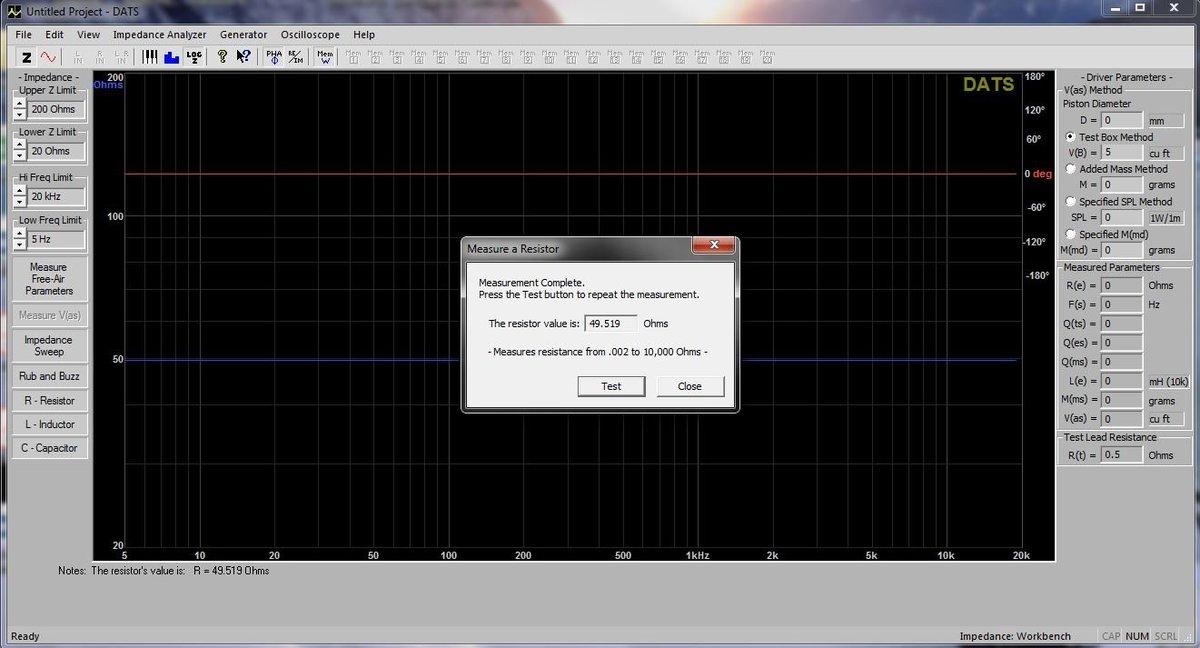
Task: Raise the Hi Freq Limit using up arrow
Action: coord(20,192)
